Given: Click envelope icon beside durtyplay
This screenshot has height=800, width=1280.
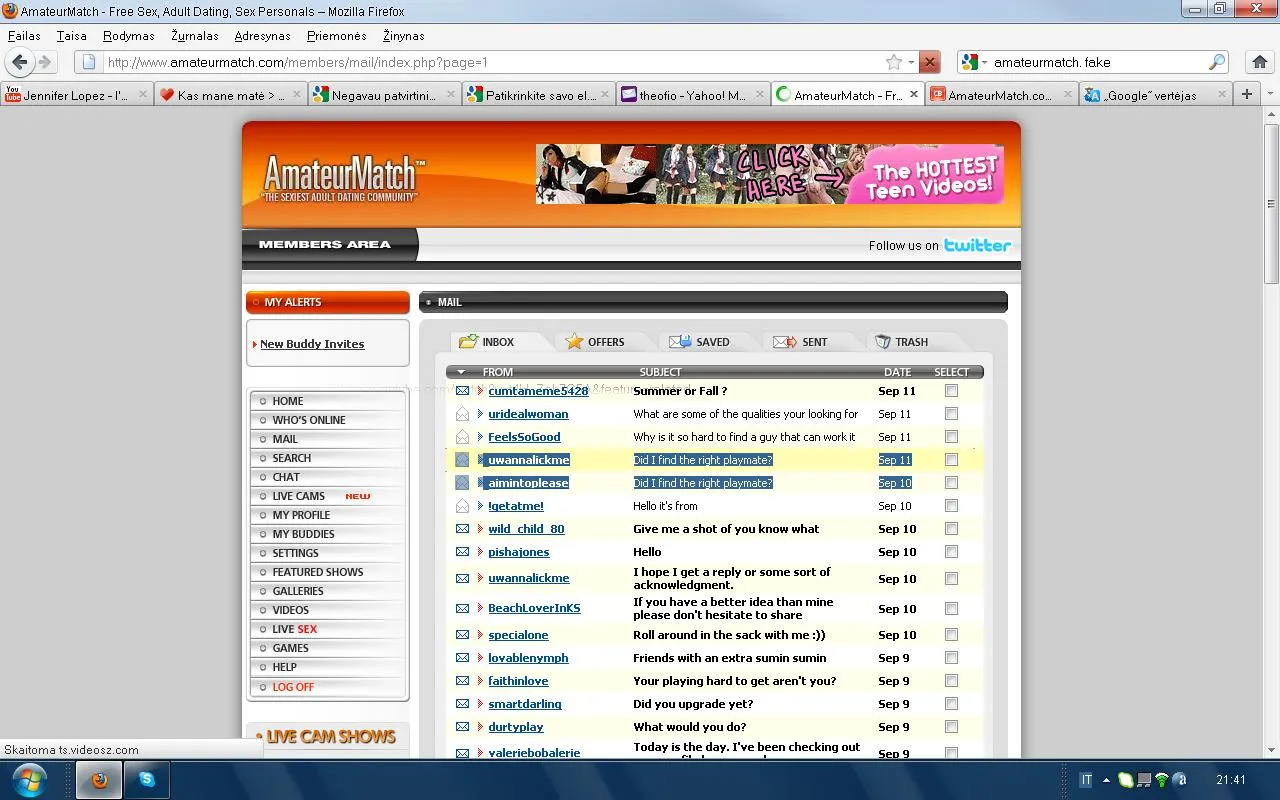Looking at the screenshot, I should click(x=463, y=727).
